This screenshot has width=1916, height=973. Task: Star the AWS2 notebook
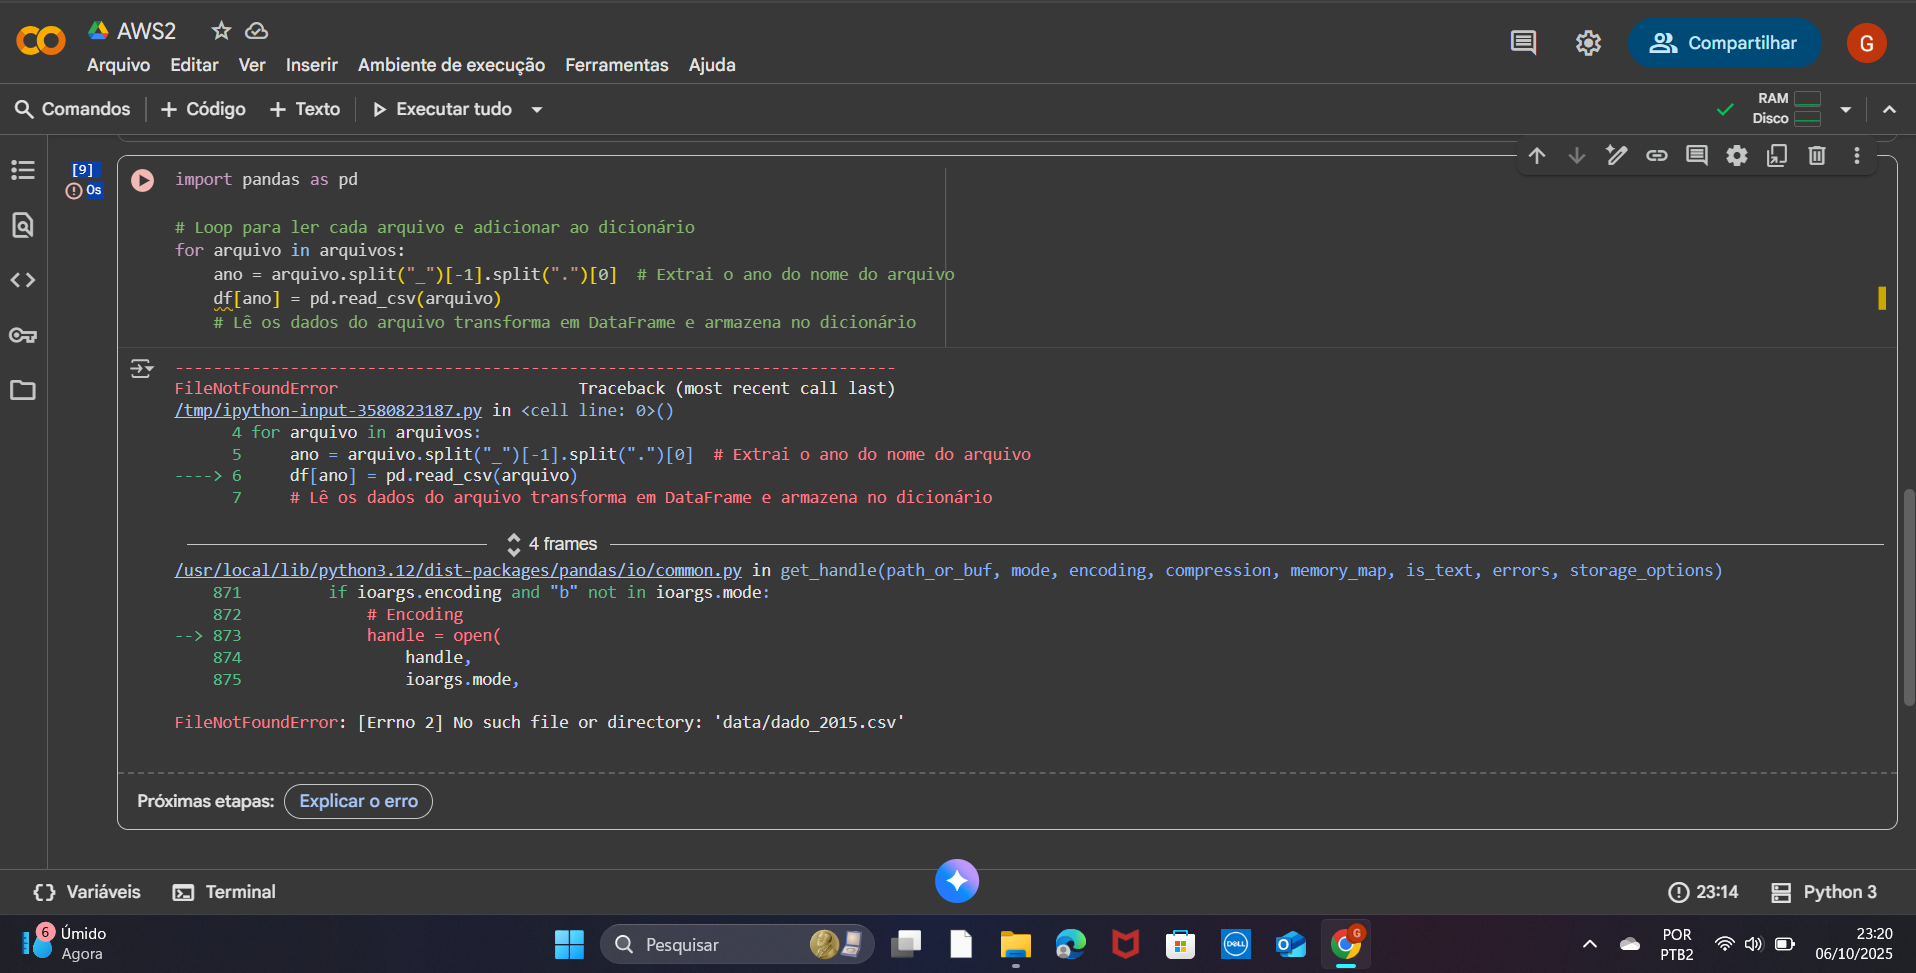[x=221, y=31]
